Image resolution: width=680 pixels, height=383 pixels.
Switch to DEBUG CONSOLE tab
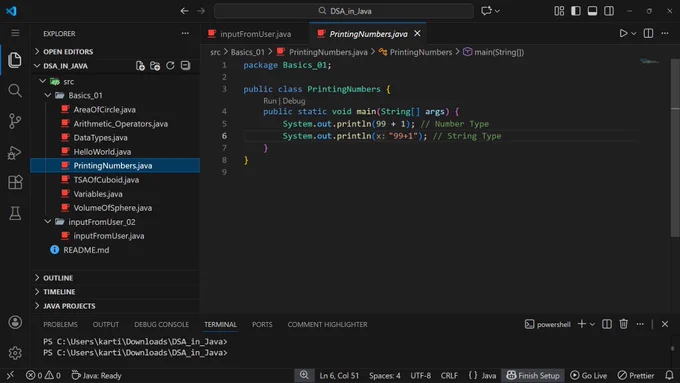point(161,324)
